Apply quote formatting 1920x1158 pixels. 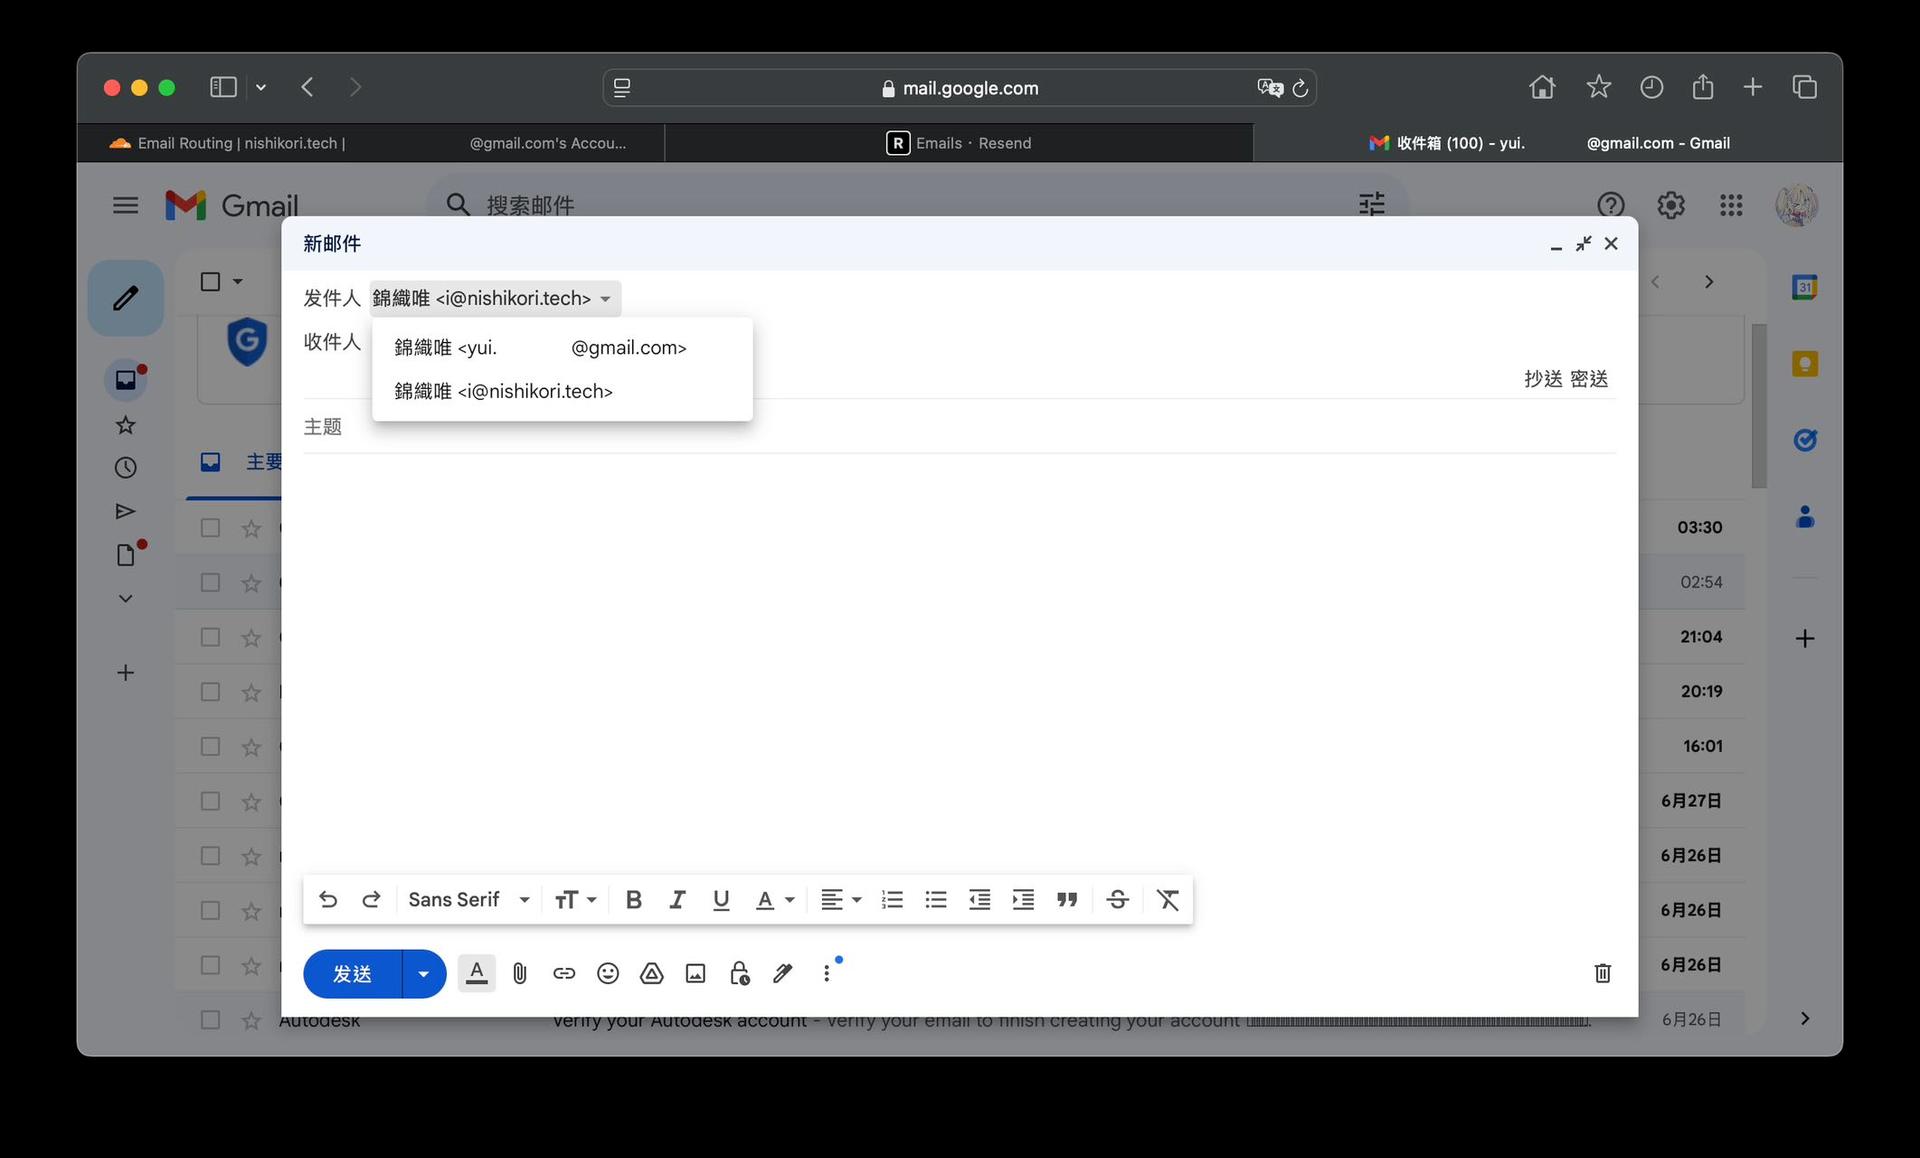[1067, 899]
